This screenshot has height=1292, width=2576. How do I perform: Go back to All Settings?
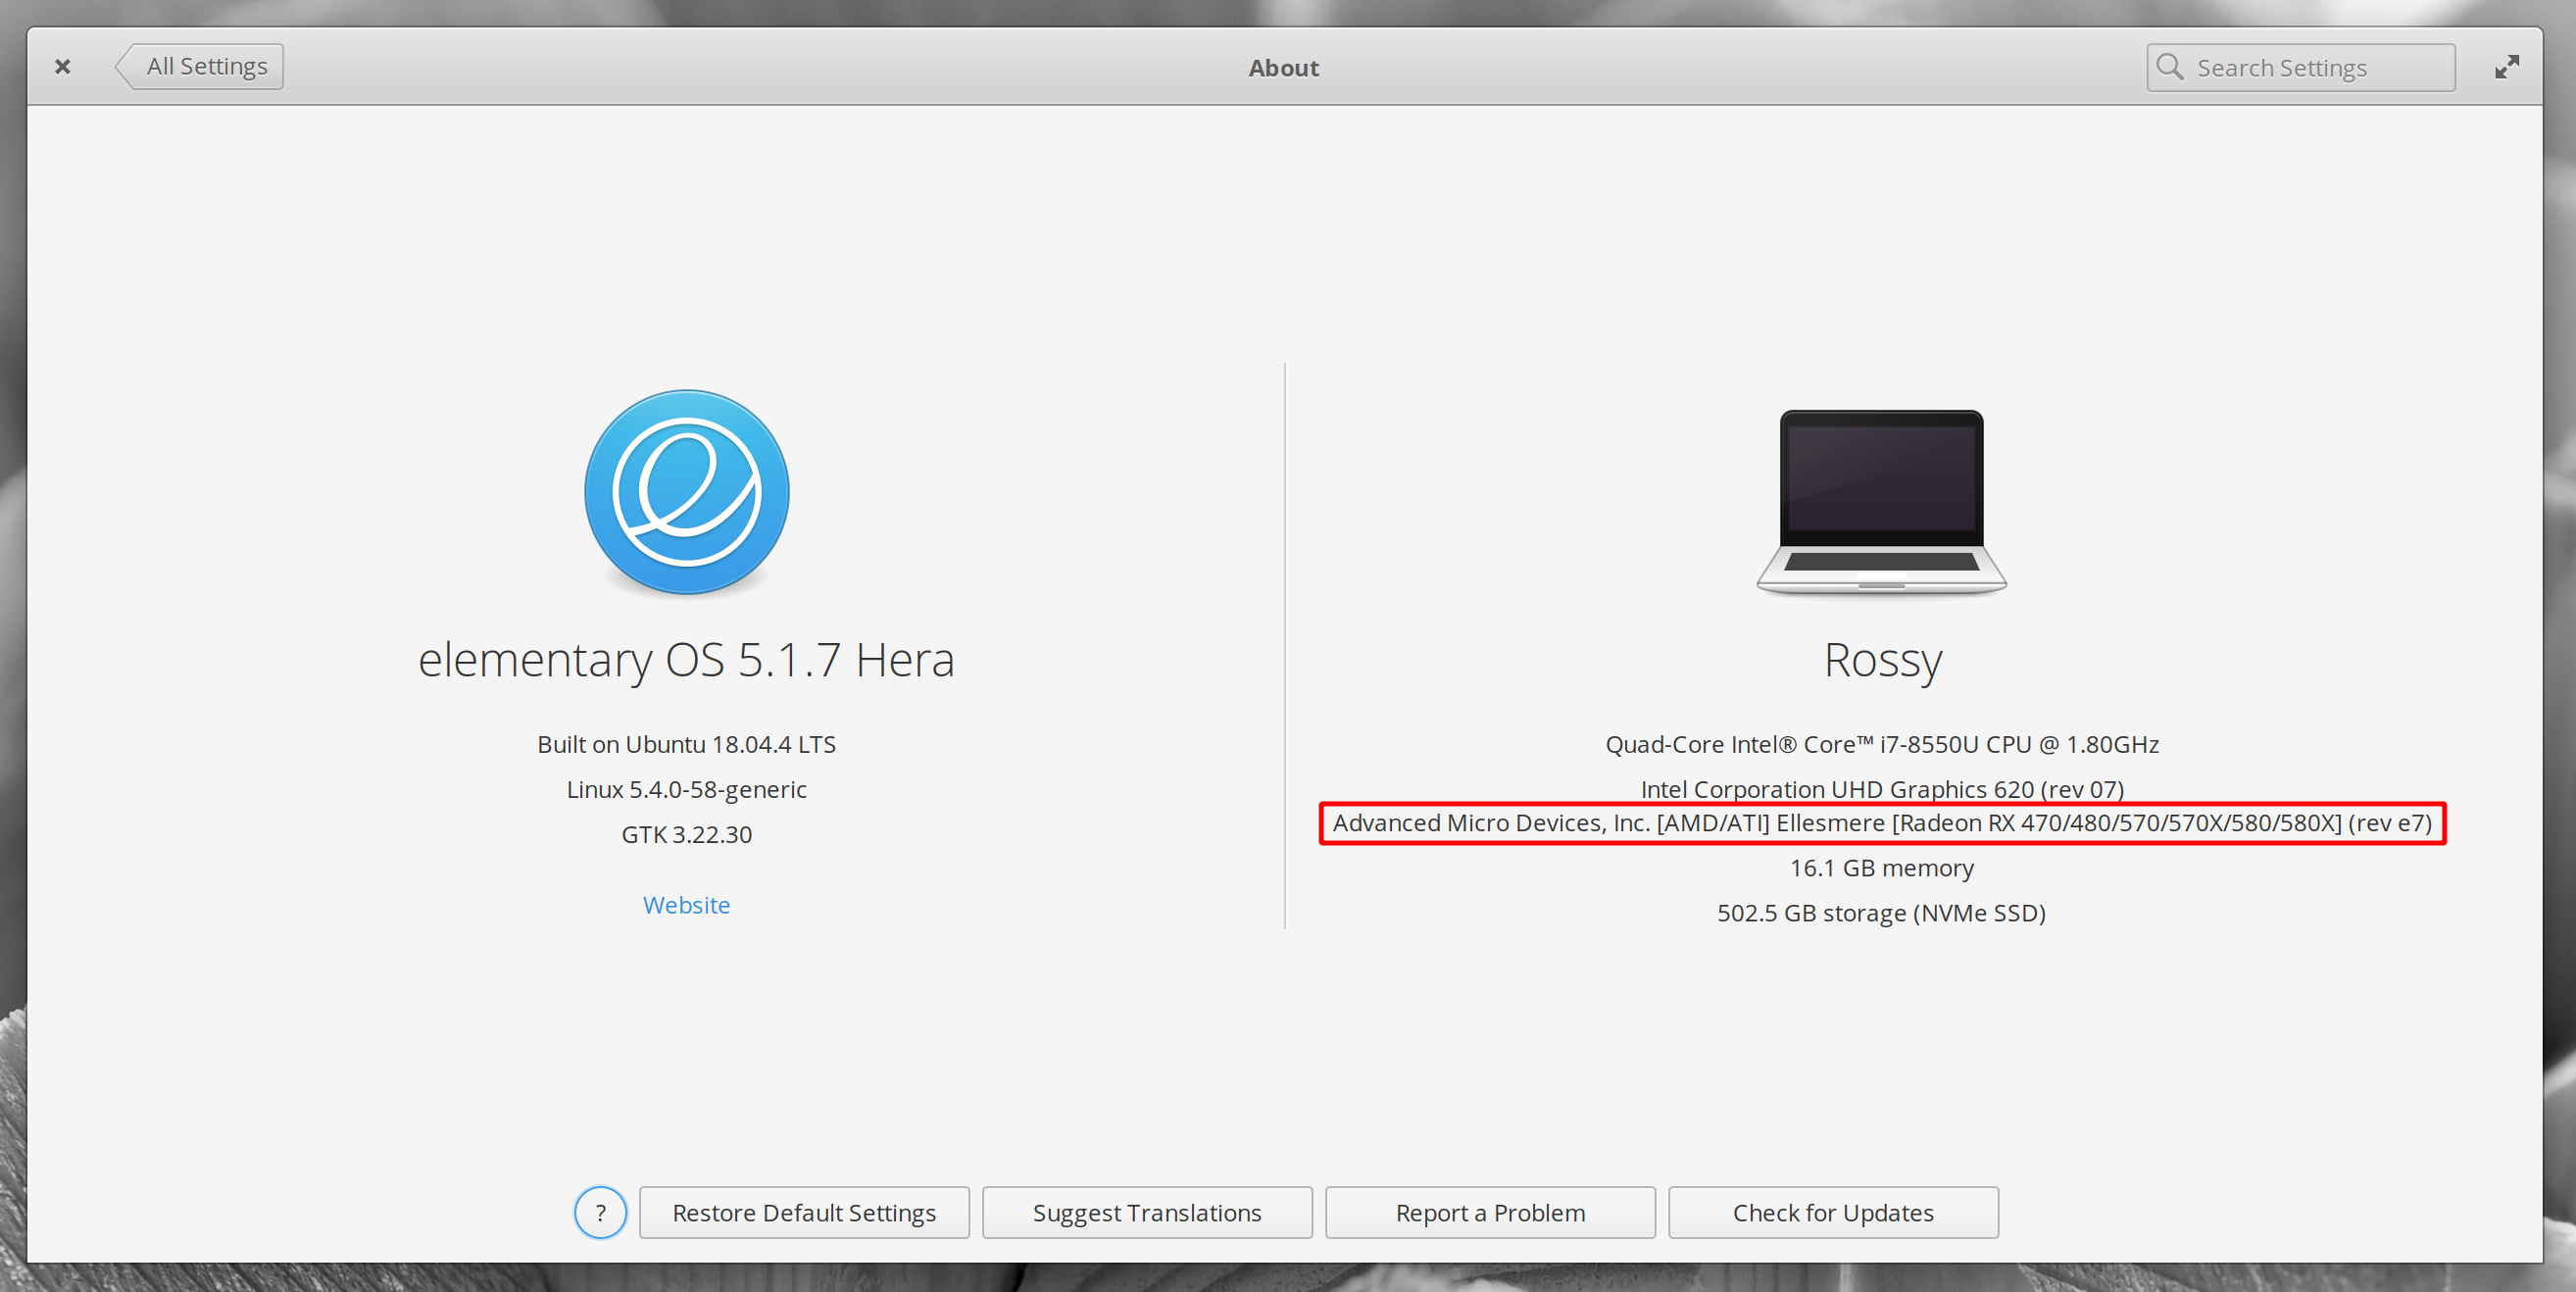tap(200, 67)
